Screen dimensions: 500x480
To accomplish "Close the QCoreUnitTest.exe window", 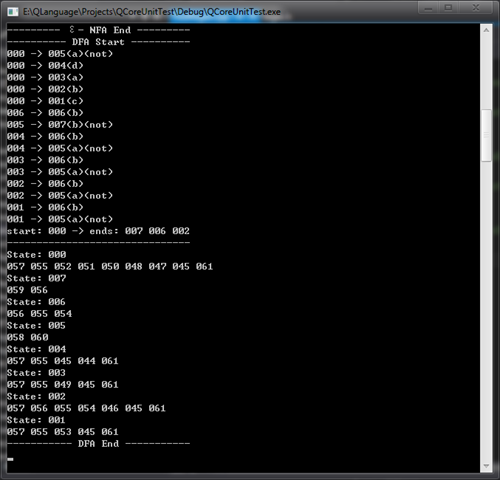I will point(476,8).
